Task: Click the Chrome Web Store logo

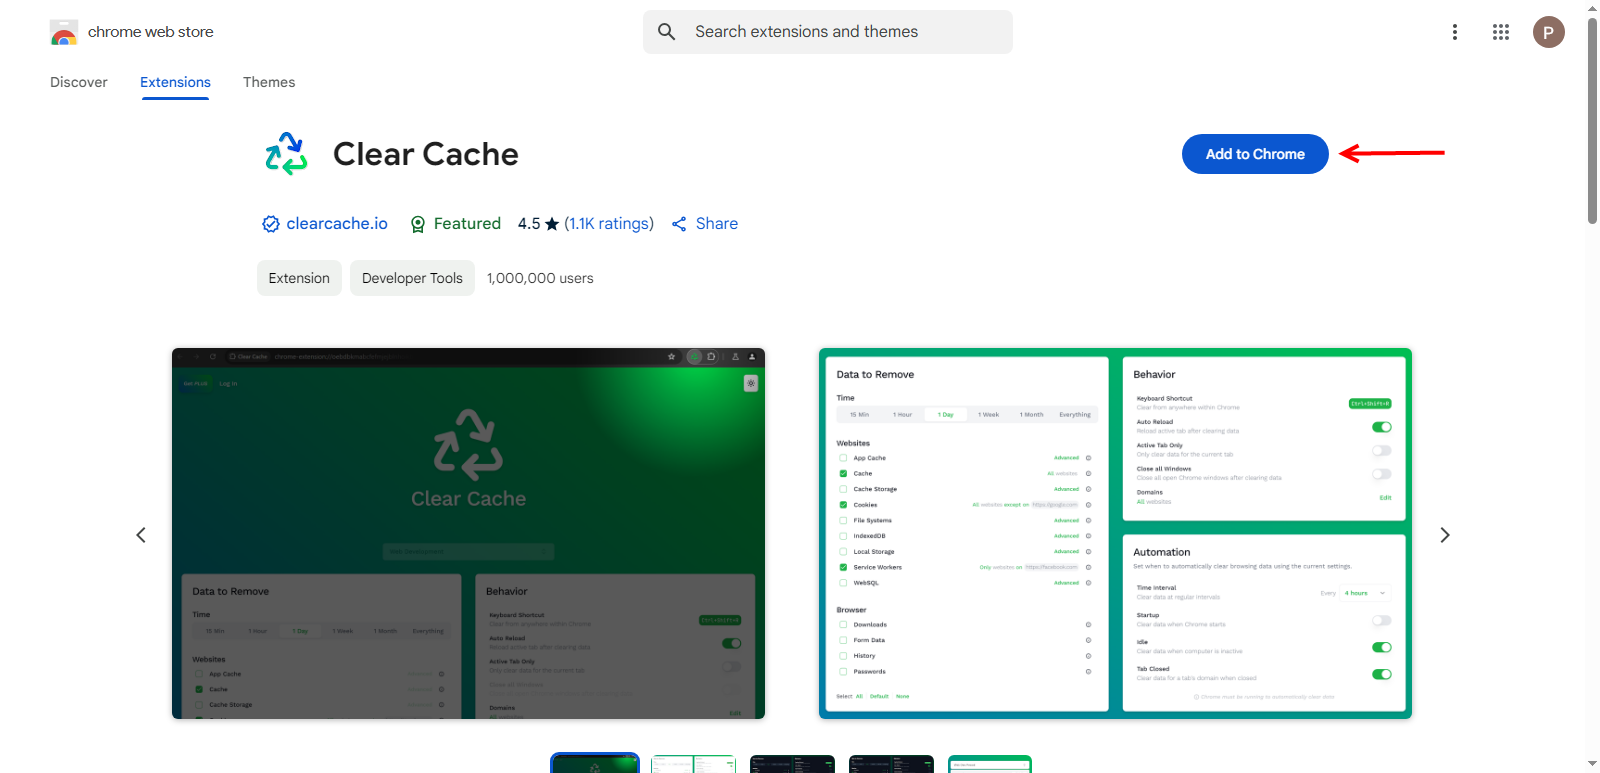Action: tap(64, 32)
